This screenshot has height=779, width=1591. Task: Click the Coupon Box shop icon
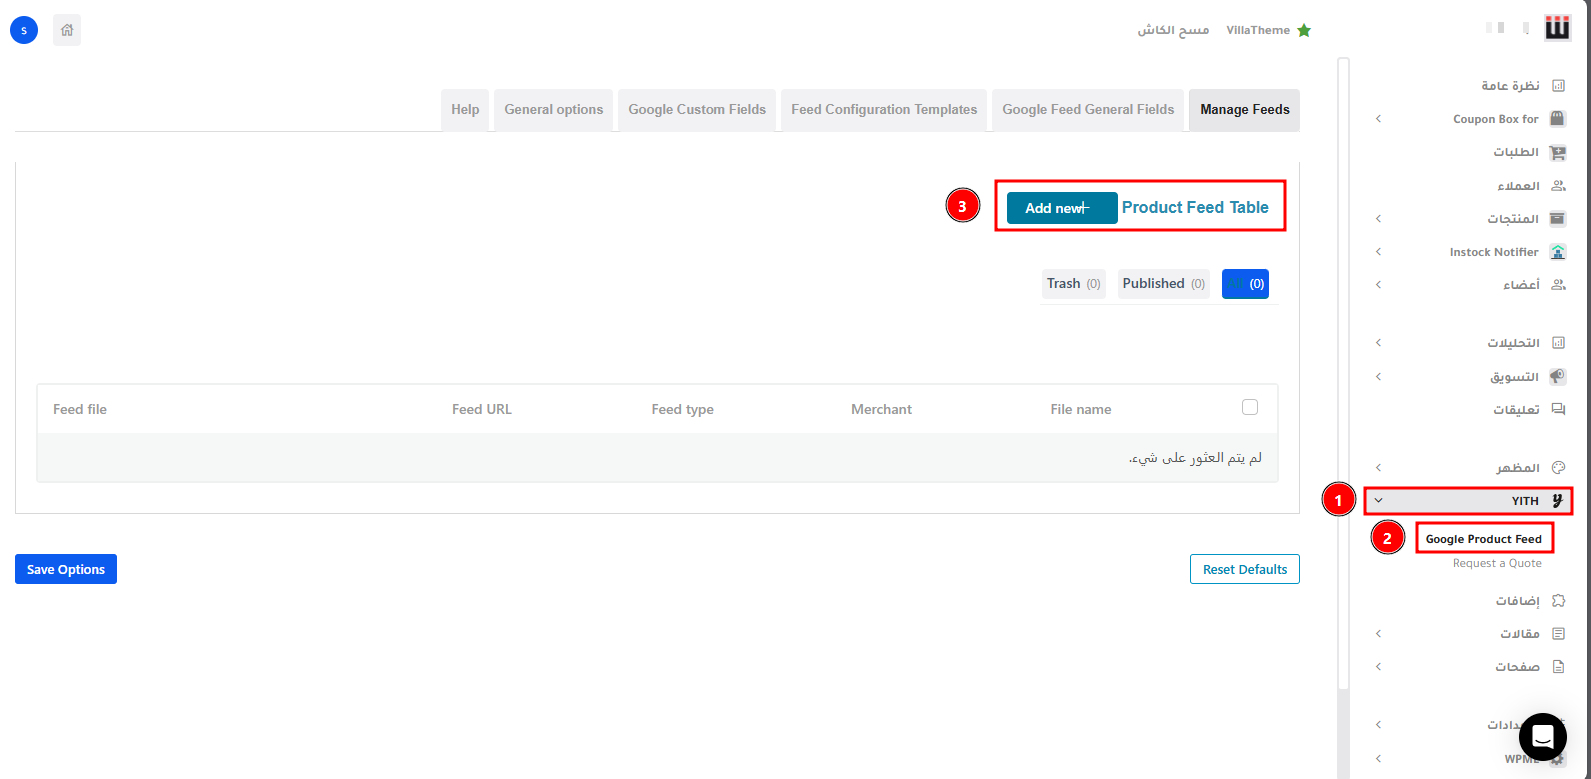tap(1557, 119)
